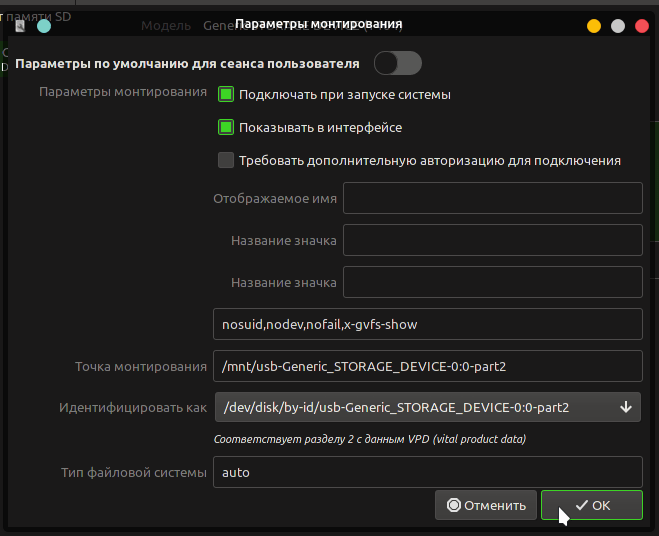Click the 'Тип файловой системы' auto field
The height and width of the screenshot is (536, 659).
point(427,472)
